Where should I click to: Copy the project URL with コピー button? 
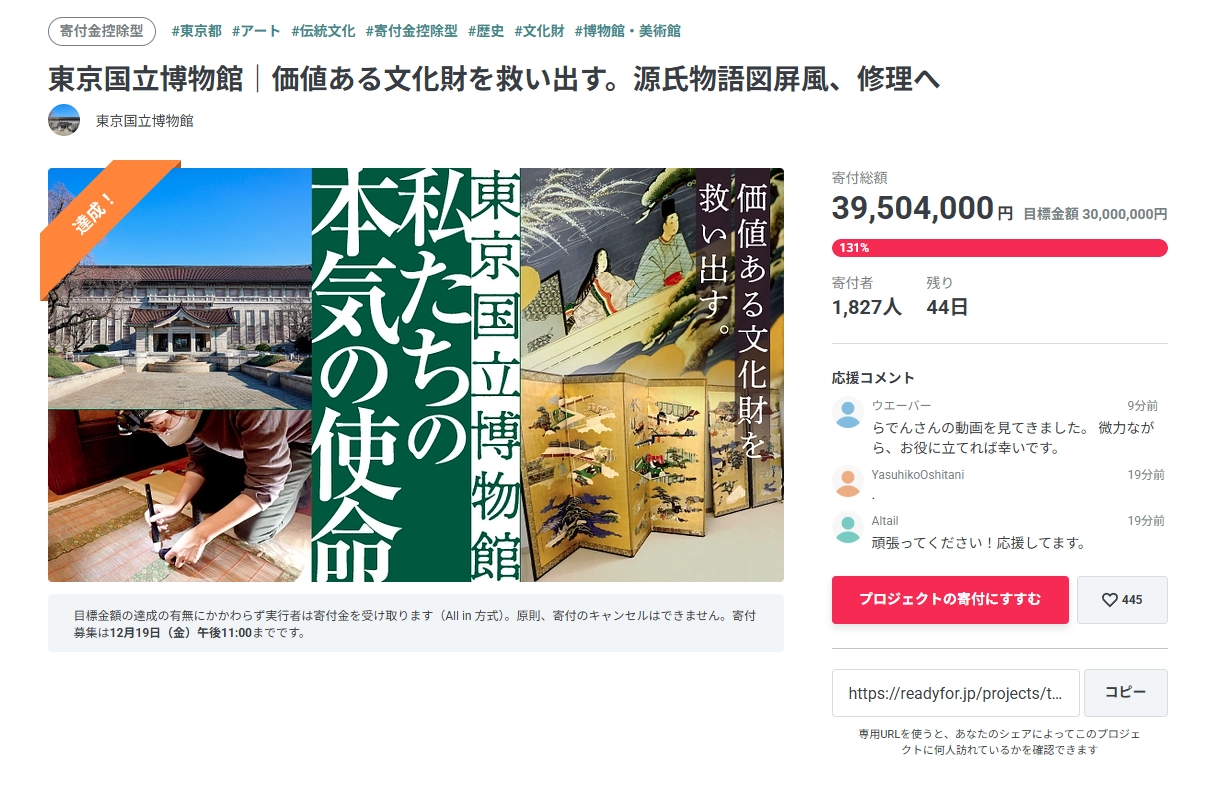point(1126,693)
